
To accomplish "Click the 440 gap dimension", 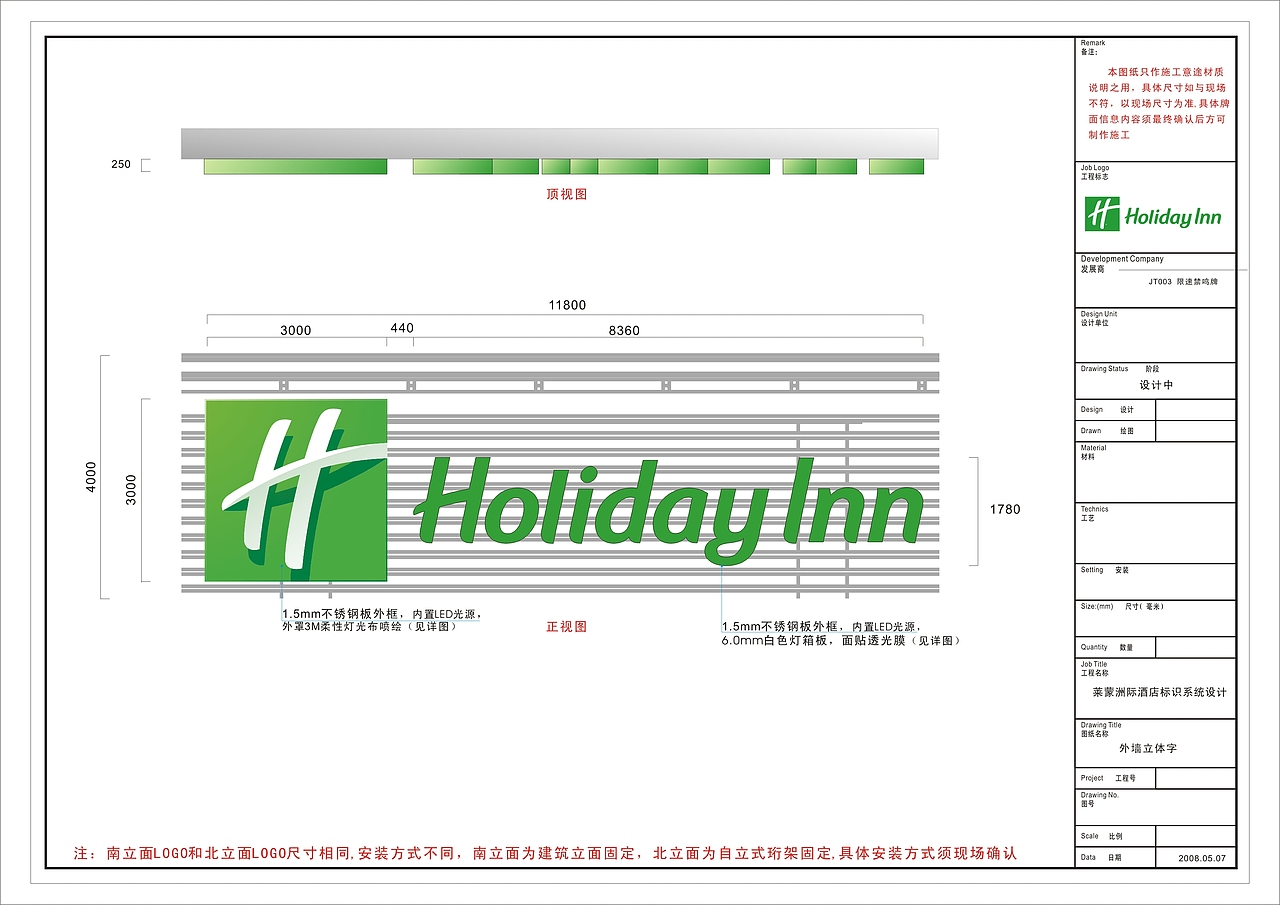I will point(402,328).
